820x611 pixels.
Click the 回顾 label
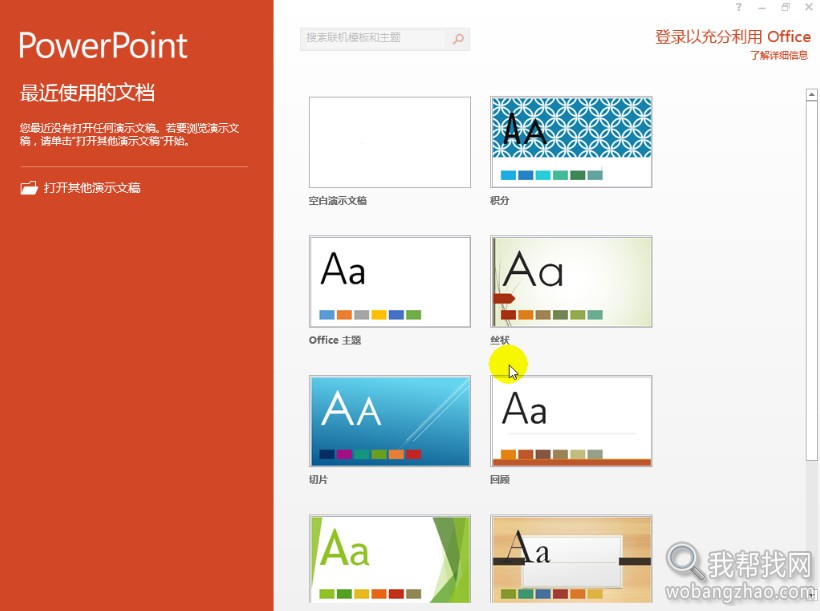click(x=499, y=480)
